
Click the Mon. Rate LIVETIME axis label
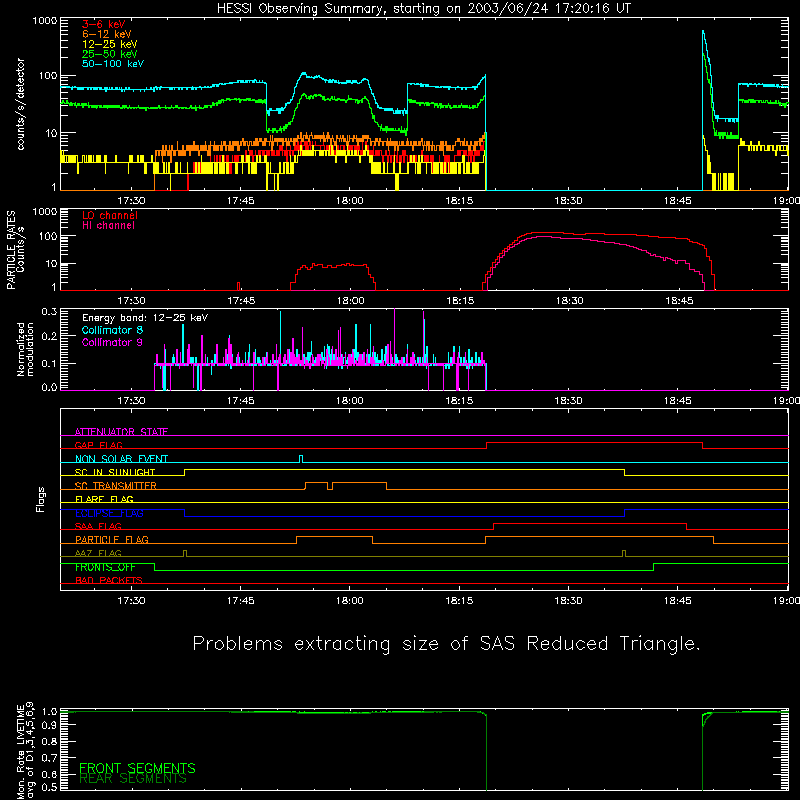(26, 750)
